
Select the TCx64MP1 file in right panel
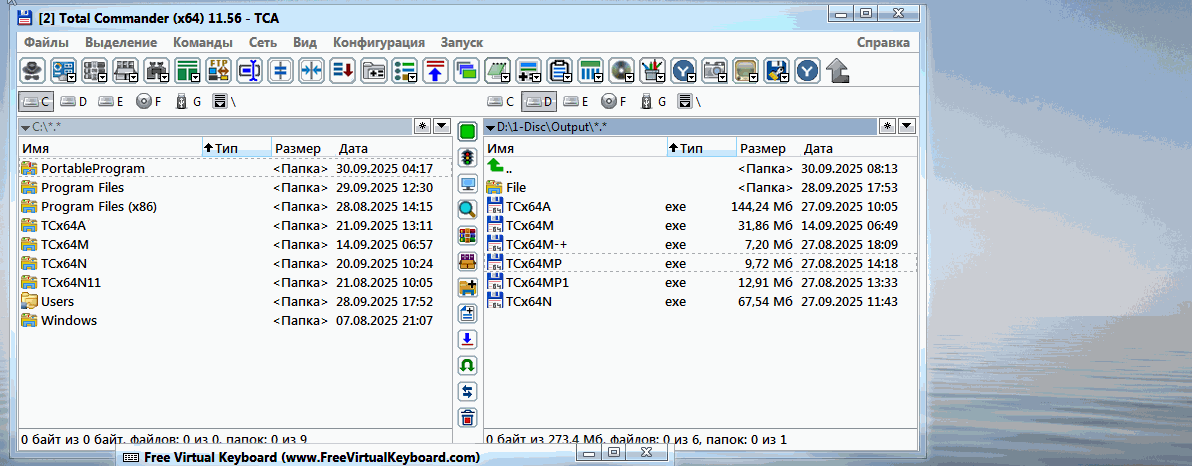(537, 282)
